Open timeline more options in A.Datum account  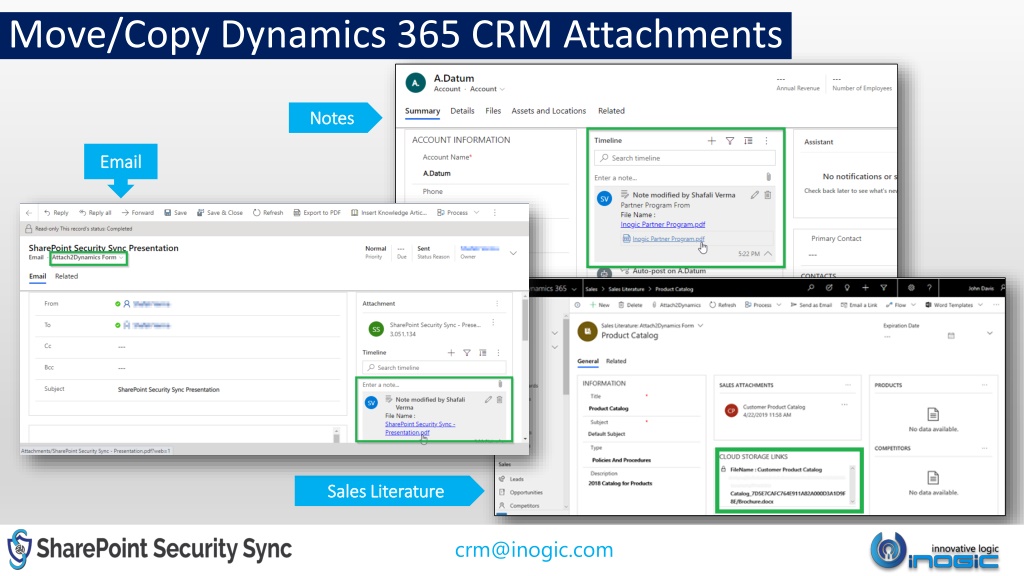click(767, 141)
